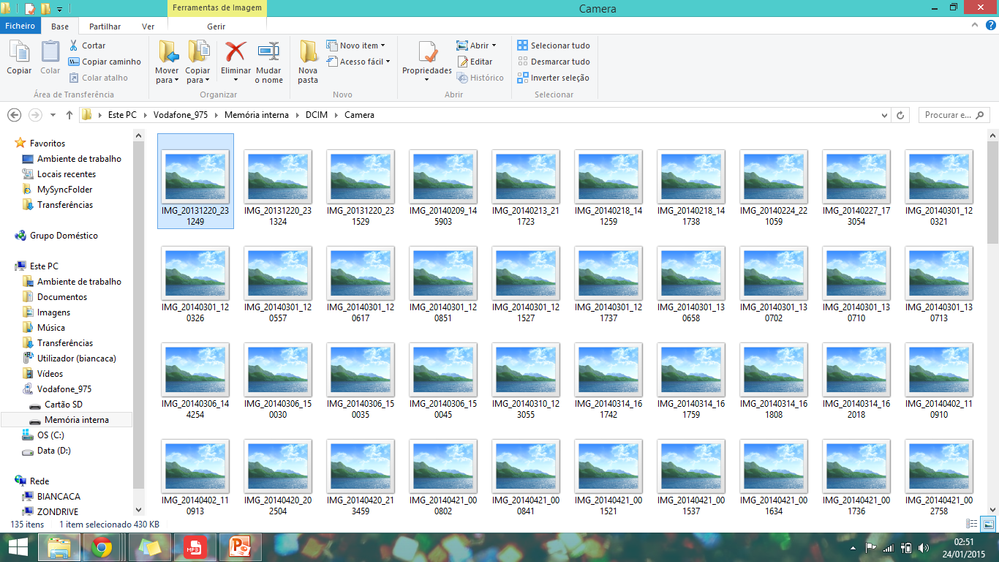Select Cartão SD in navigation tree

(63, 404)
